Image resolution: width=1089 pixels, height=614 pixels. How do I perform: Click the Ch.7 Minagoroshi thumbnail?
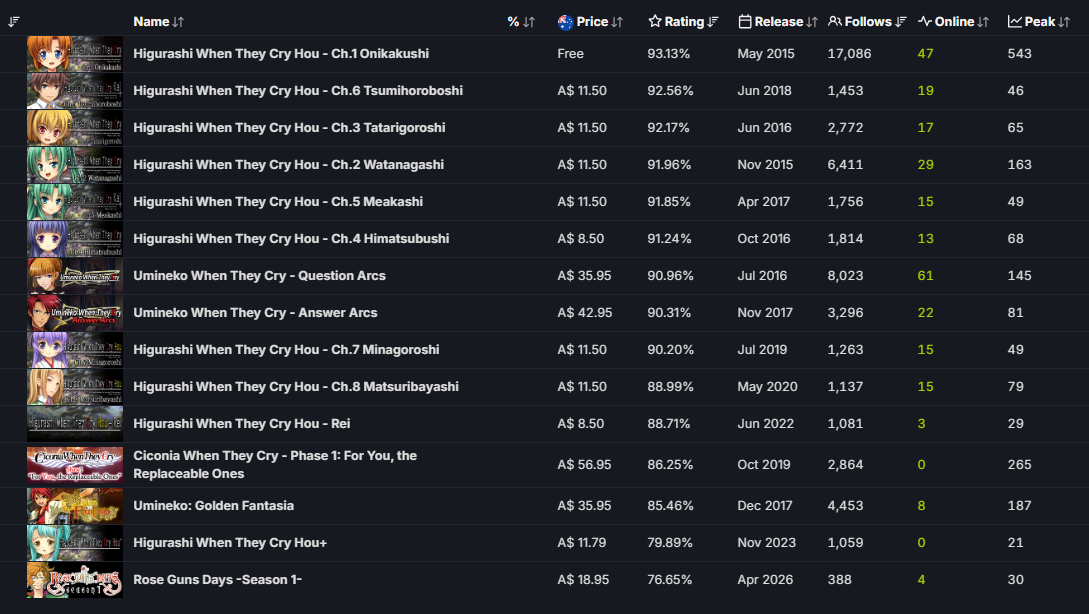coord(75,349)
